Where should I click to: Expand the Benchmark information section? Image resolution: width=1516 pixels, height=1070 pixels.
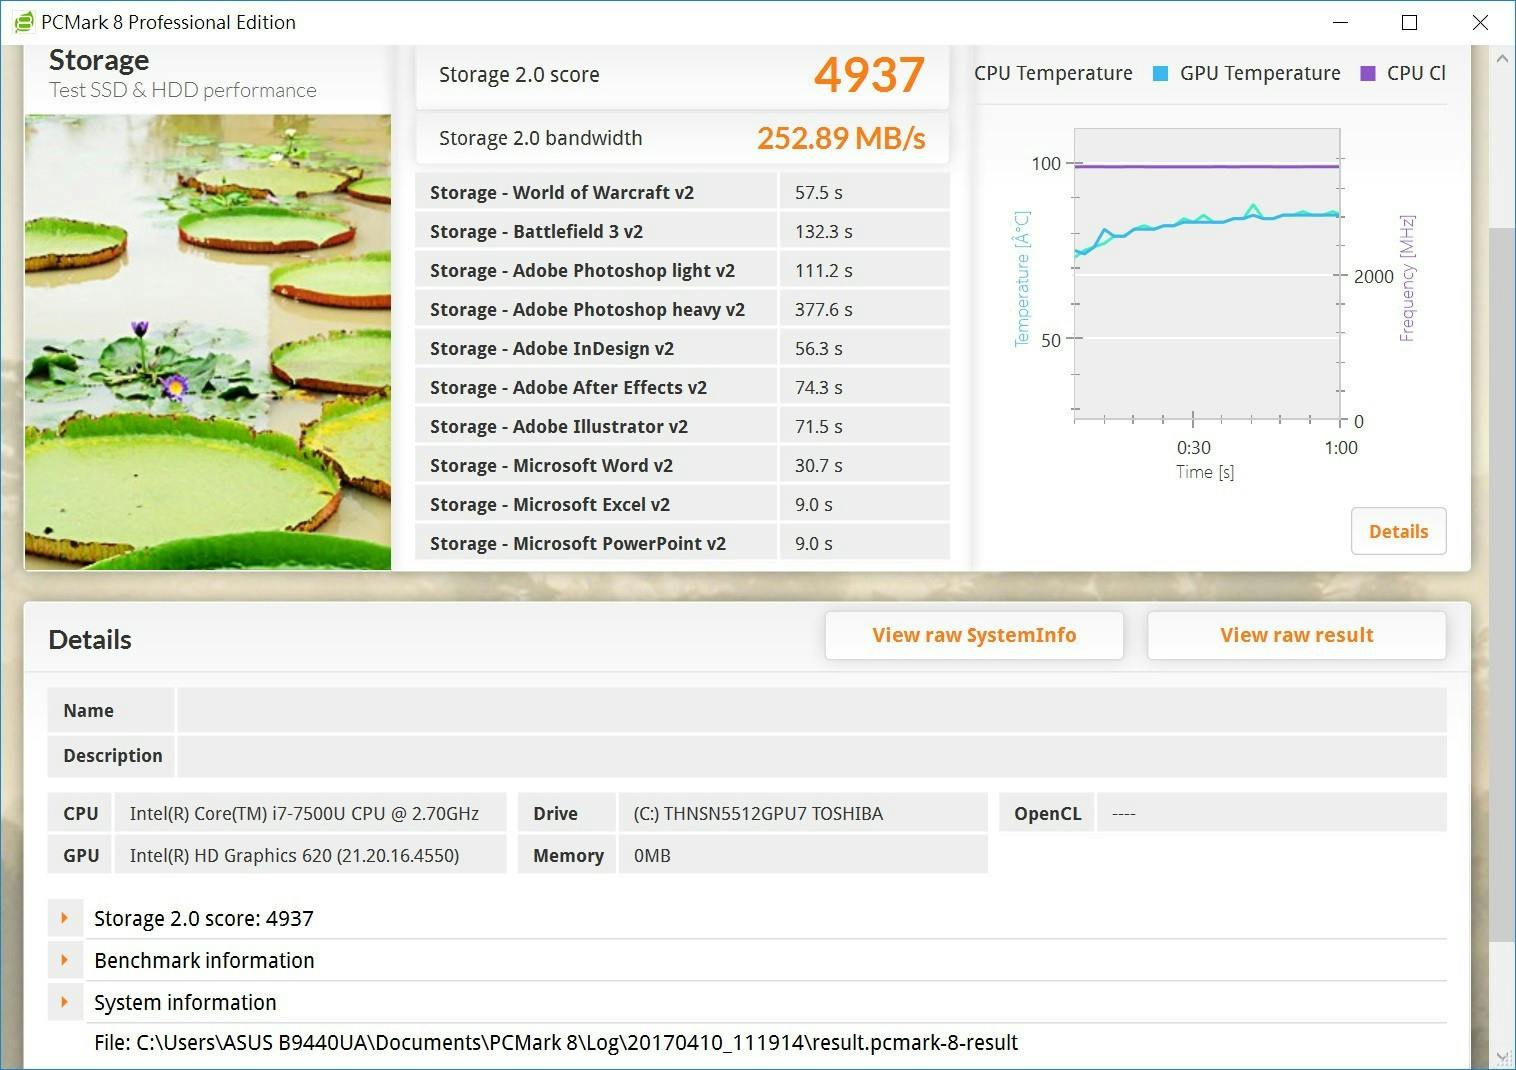coord(65,960)
